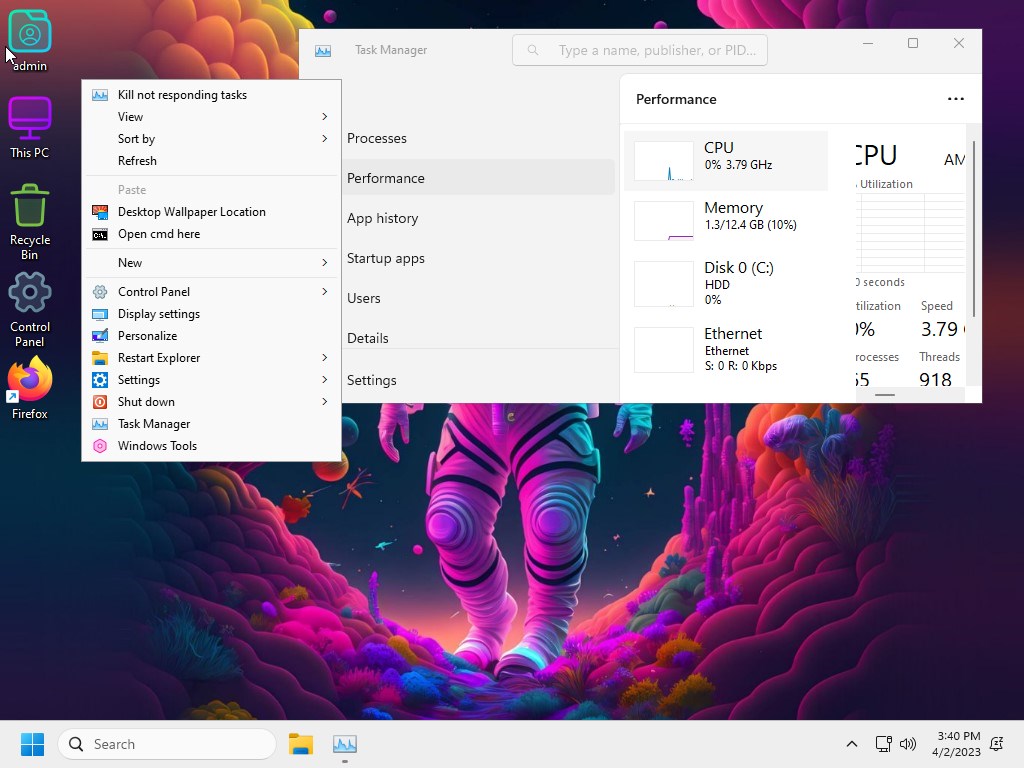Click the Desktop Wallpaper Location icon
Image resolution: width=1024 pixels, height=768 pixels.
click(100, 212)
